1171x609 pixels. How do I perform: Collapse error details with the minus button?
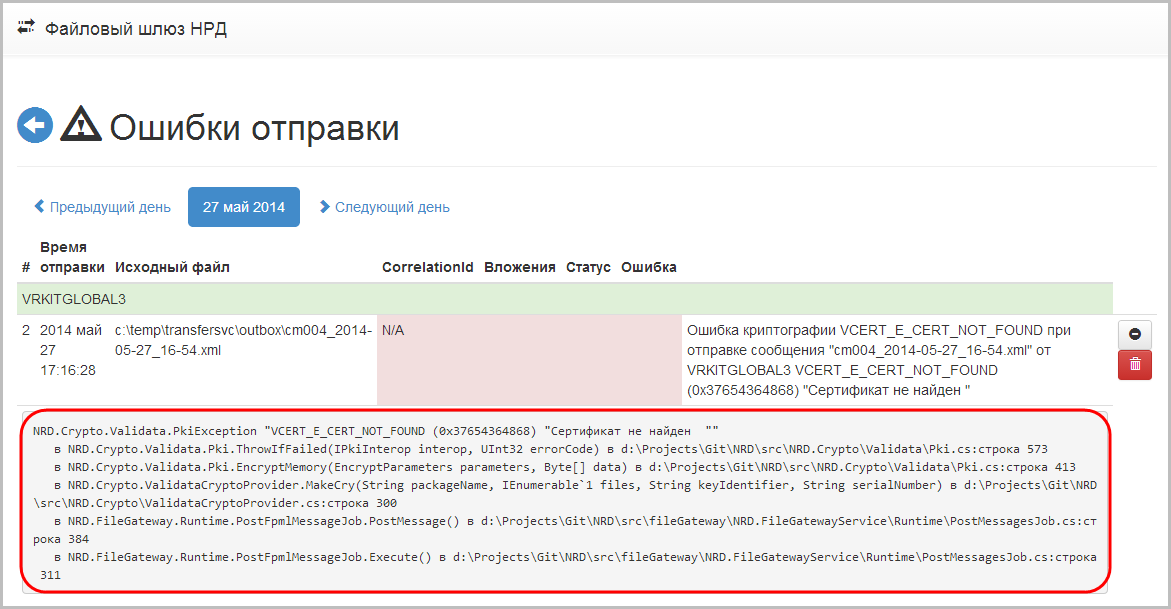[1134, 334]
